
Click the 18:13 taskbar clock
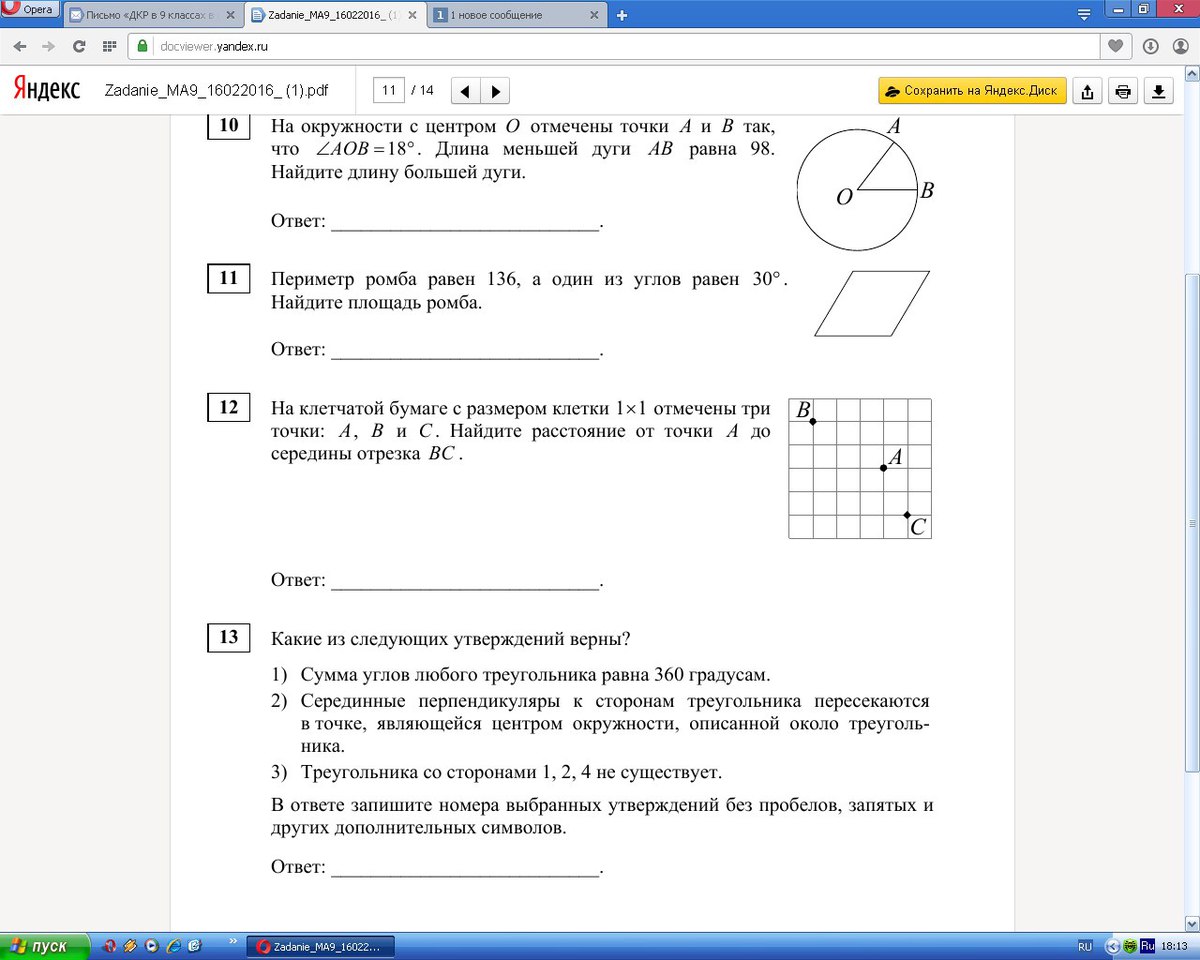[1175, 946]
